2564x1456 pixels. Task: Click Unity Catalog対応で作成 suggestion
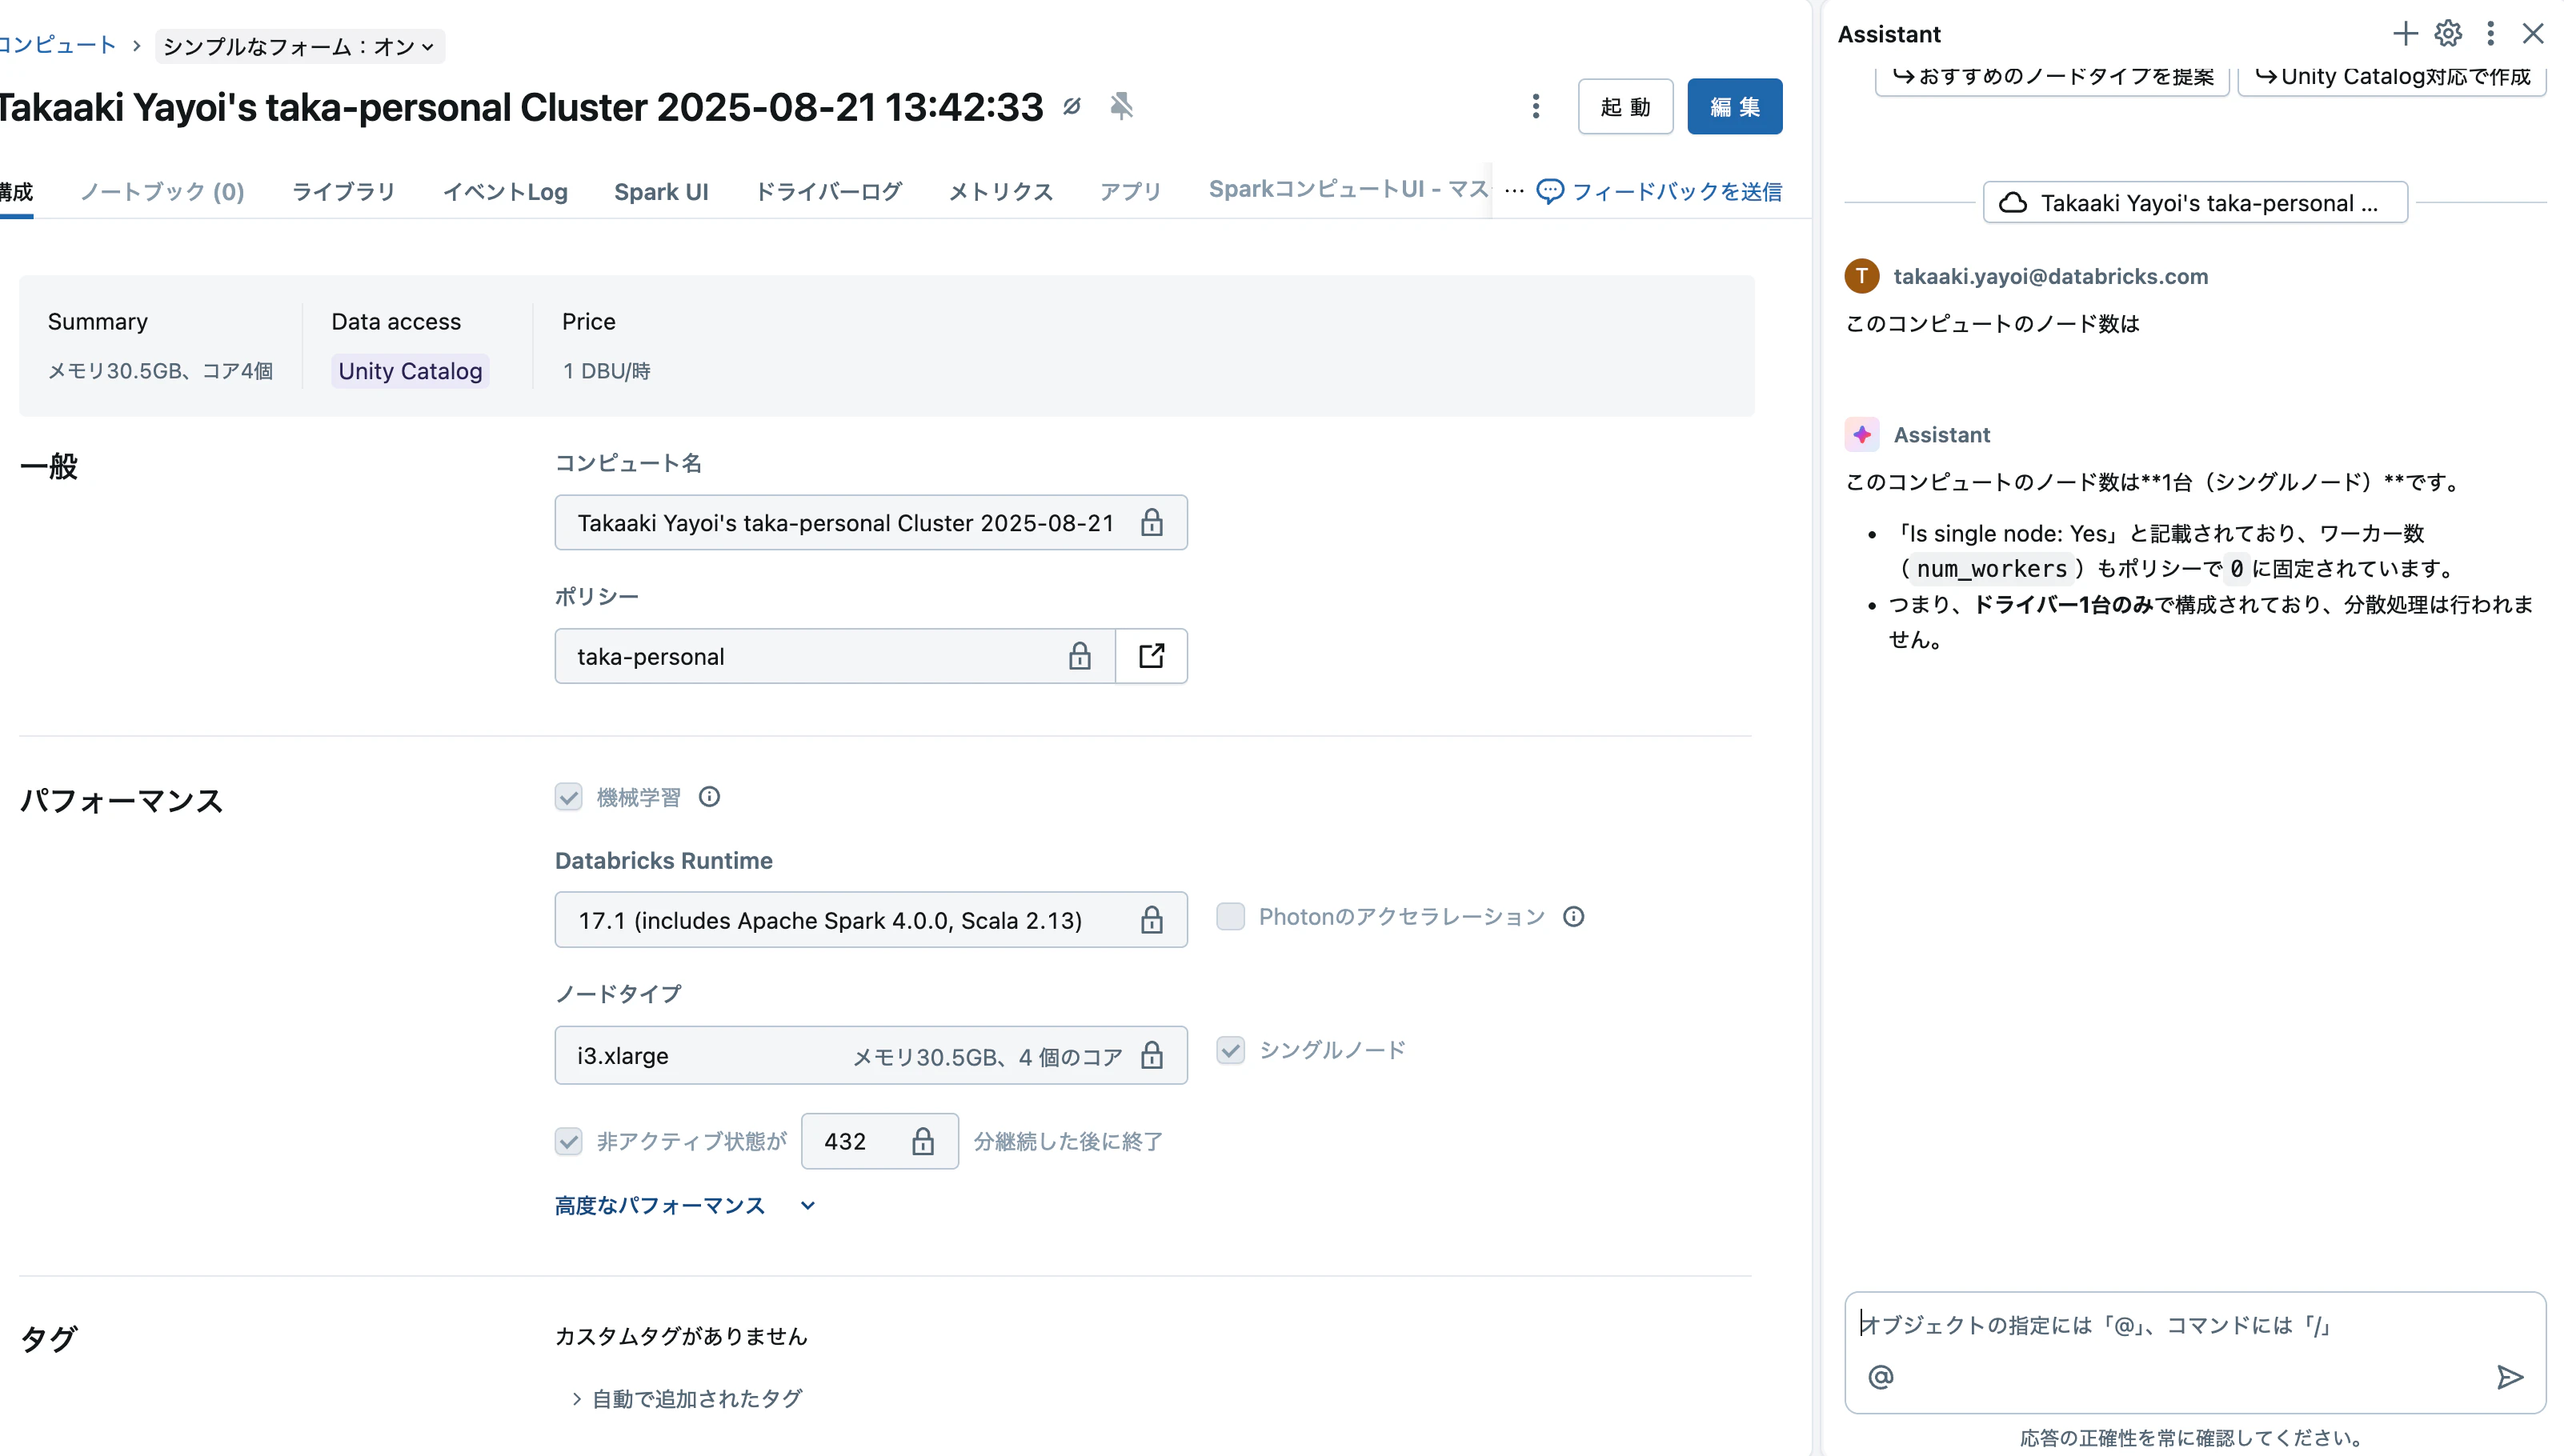[x=2392, y=77]
